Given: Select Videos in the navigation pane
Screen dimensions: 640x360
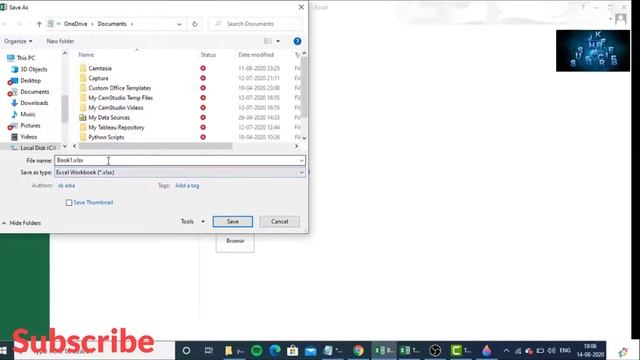Looking at the screenshot, I should click(x=24, y=137).
